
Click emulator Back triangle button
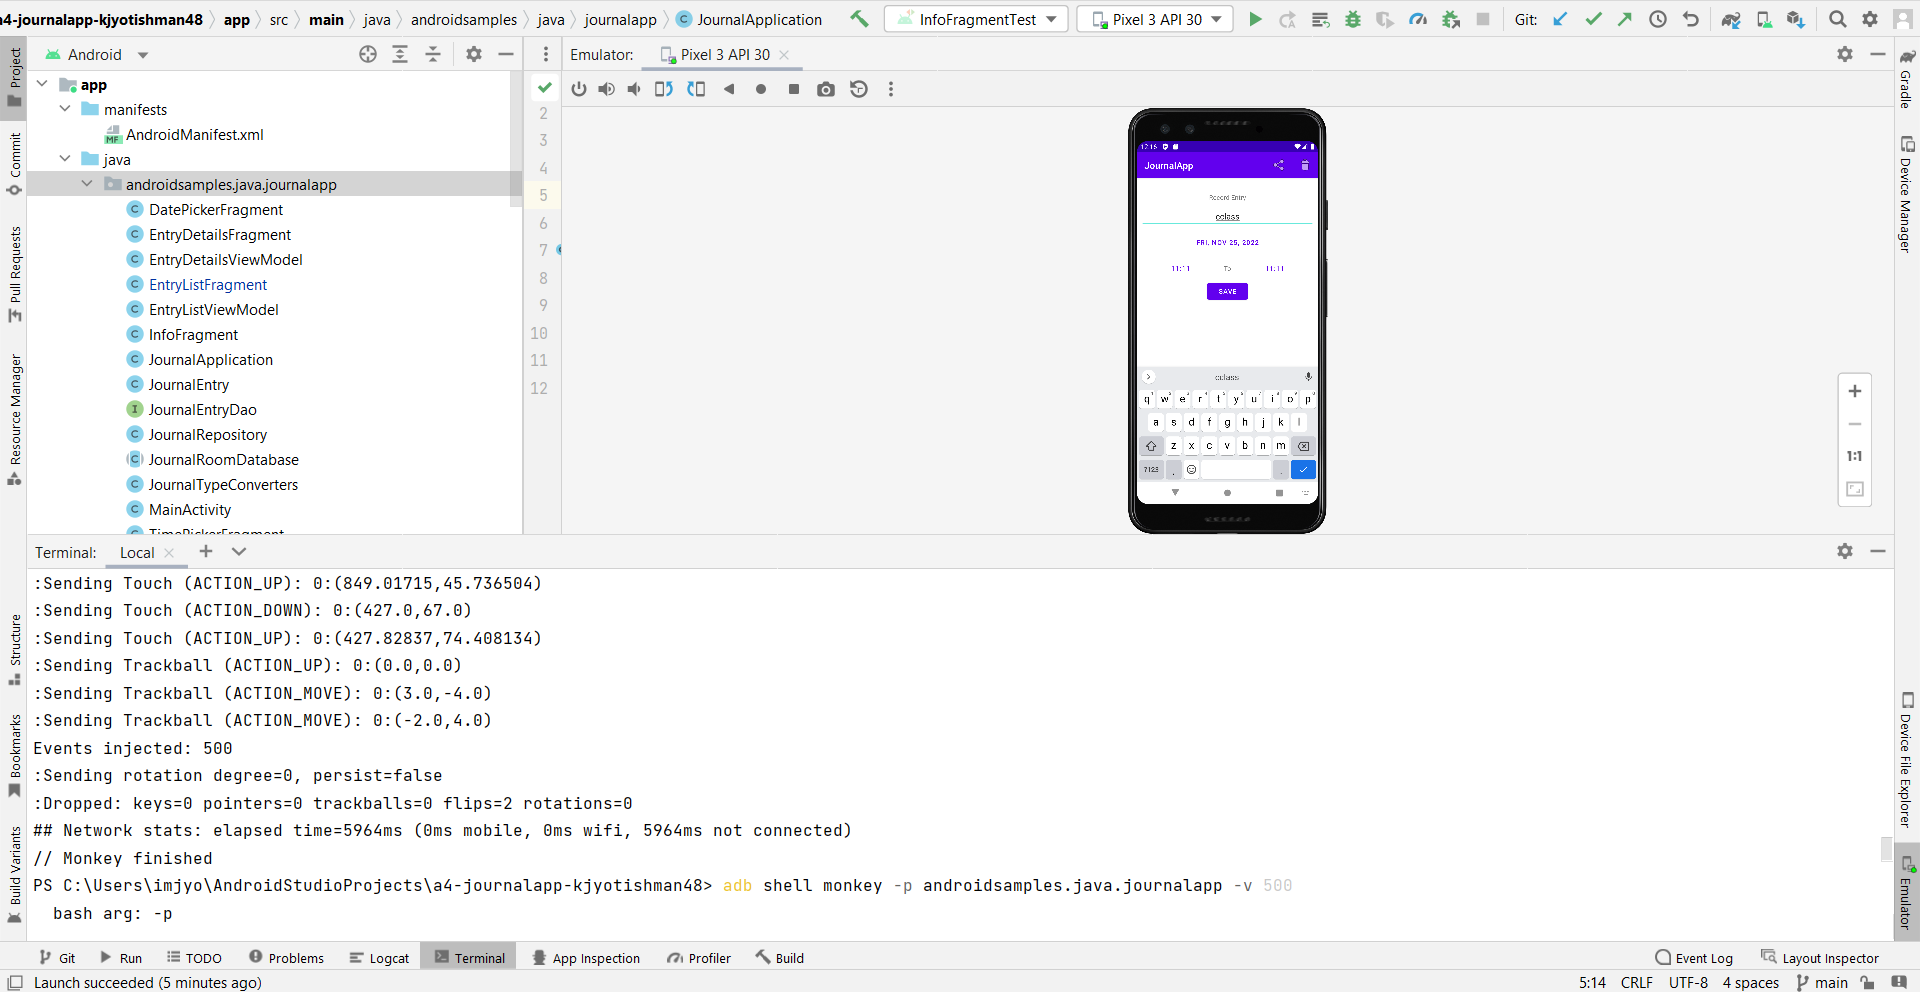click(729, 89)
